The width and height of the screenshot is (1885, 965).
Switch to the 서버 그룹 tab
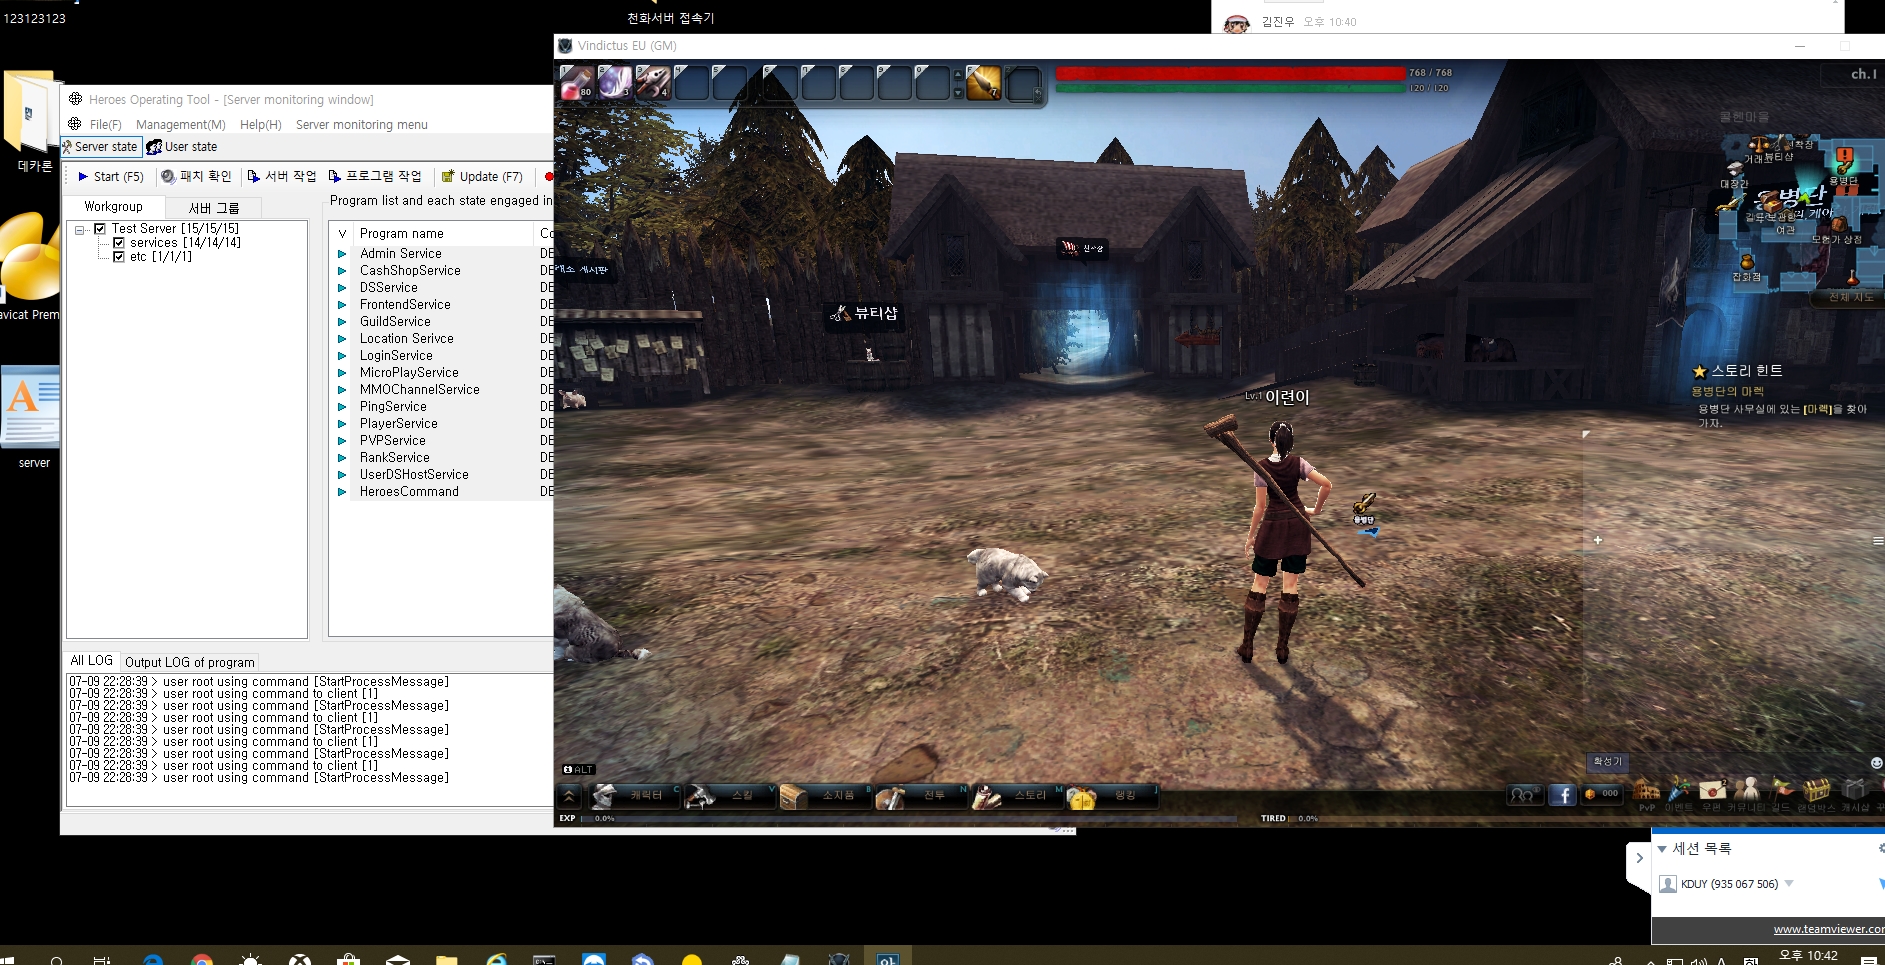click(214, 208)
